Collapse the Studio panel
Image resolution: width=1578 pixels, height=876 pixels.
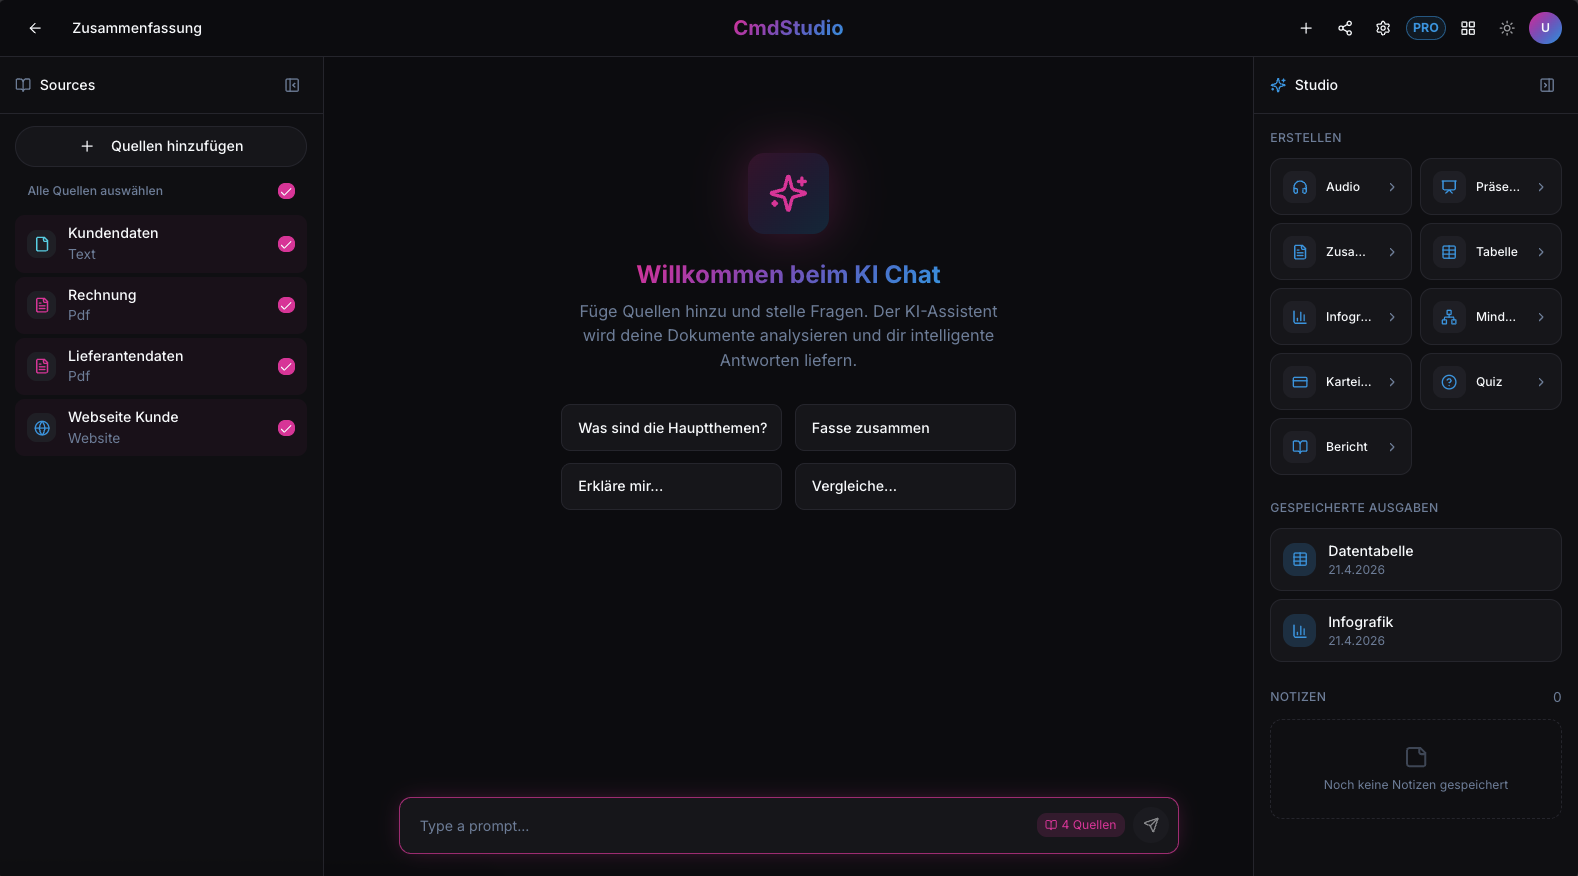click(1546, 85)
